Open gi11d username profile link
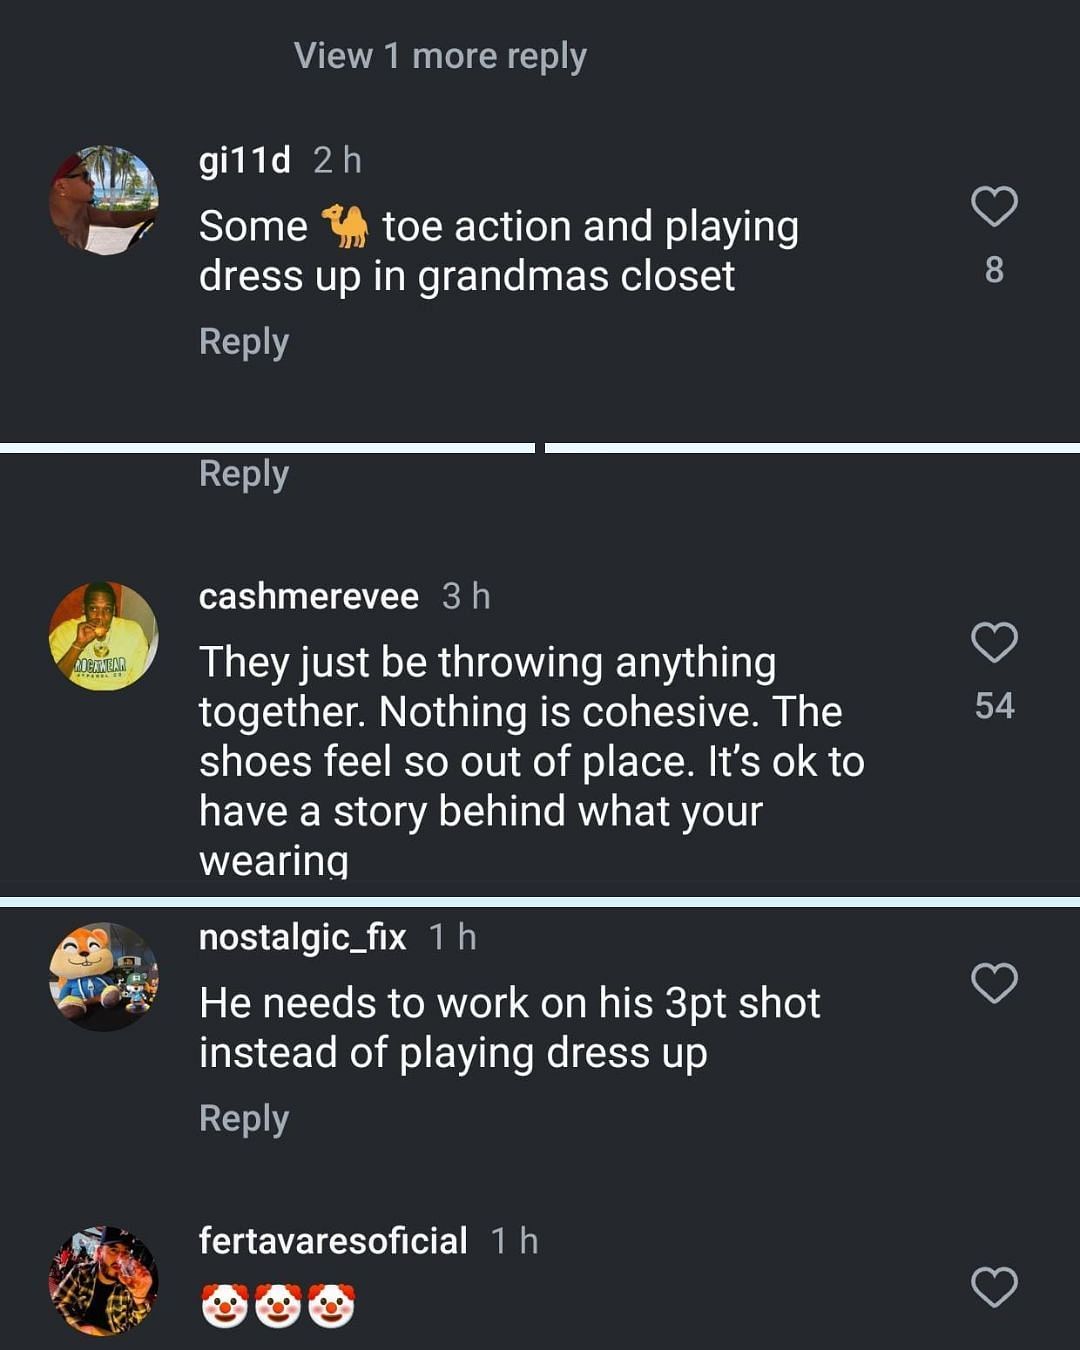Image resolution: width=1080 pixels, height=1350 pixels. pos(245,160)
